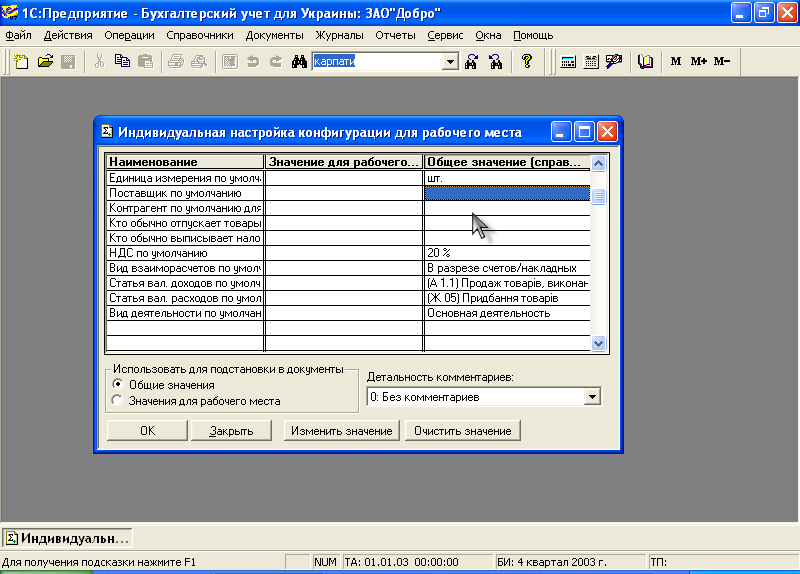Expand the search text dropdown arrow
The image size is (800, 574).
pyautogui.click(x=449, y=62)
